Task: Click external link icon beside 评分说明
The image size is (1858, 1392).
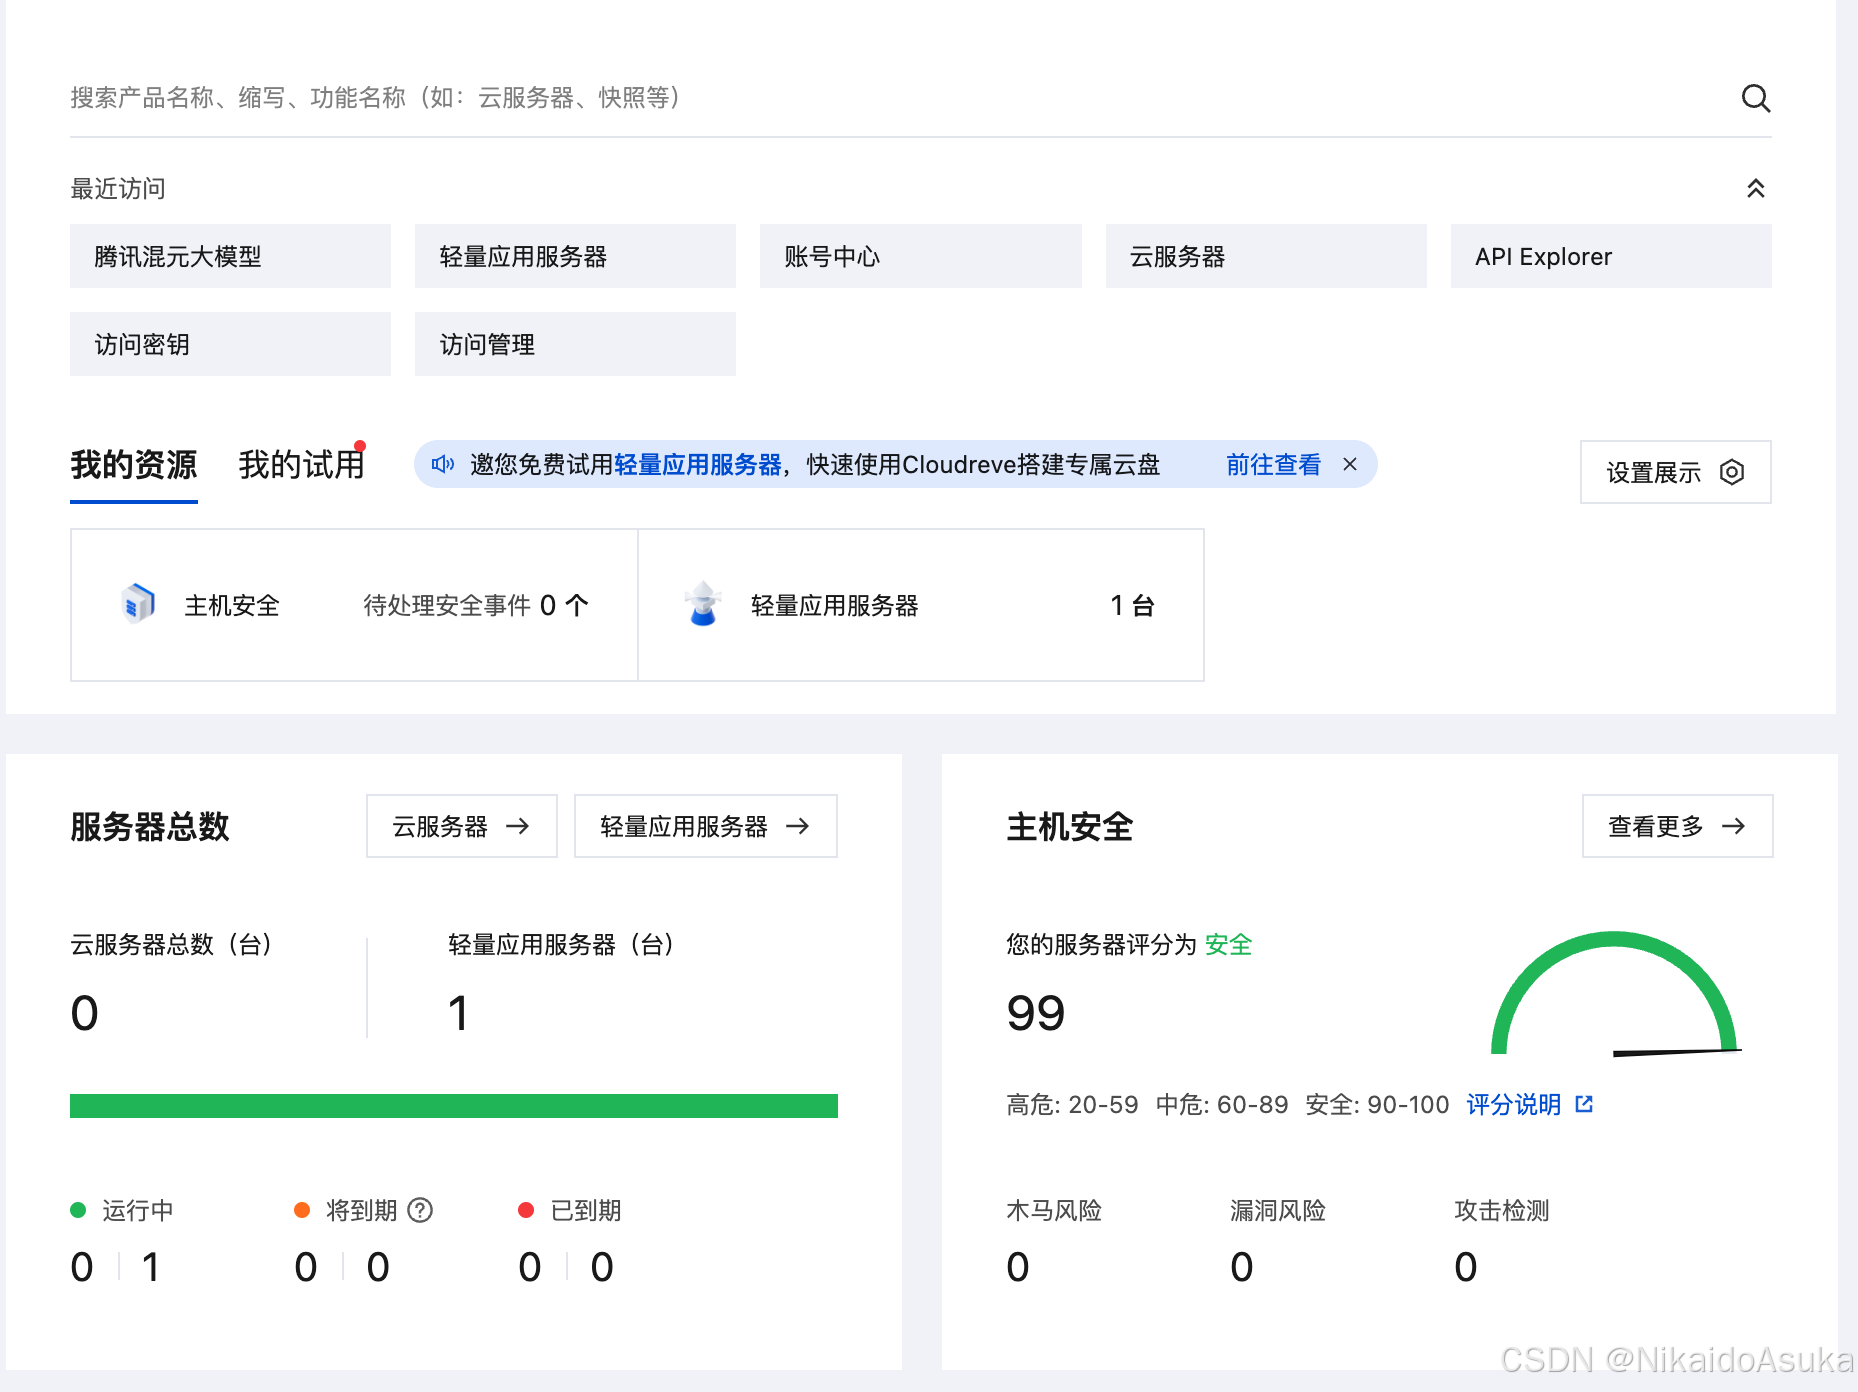Action: (x=1584, y=1104)
